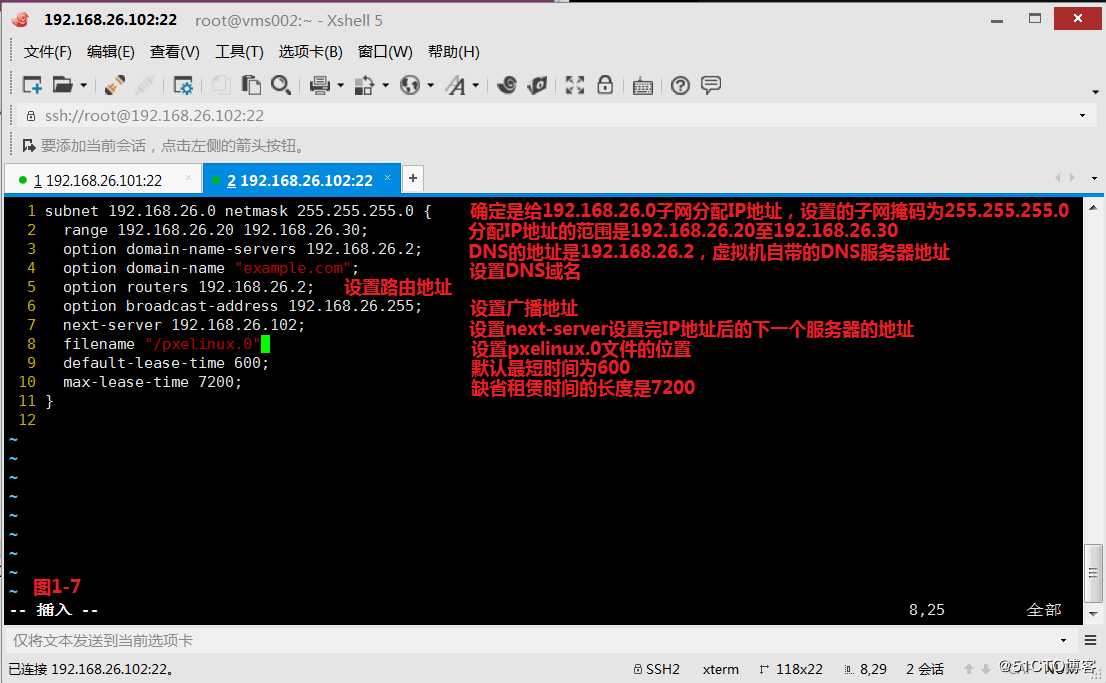
Task: Open the tab list dropdown arrow
Action: point(1094,179)
